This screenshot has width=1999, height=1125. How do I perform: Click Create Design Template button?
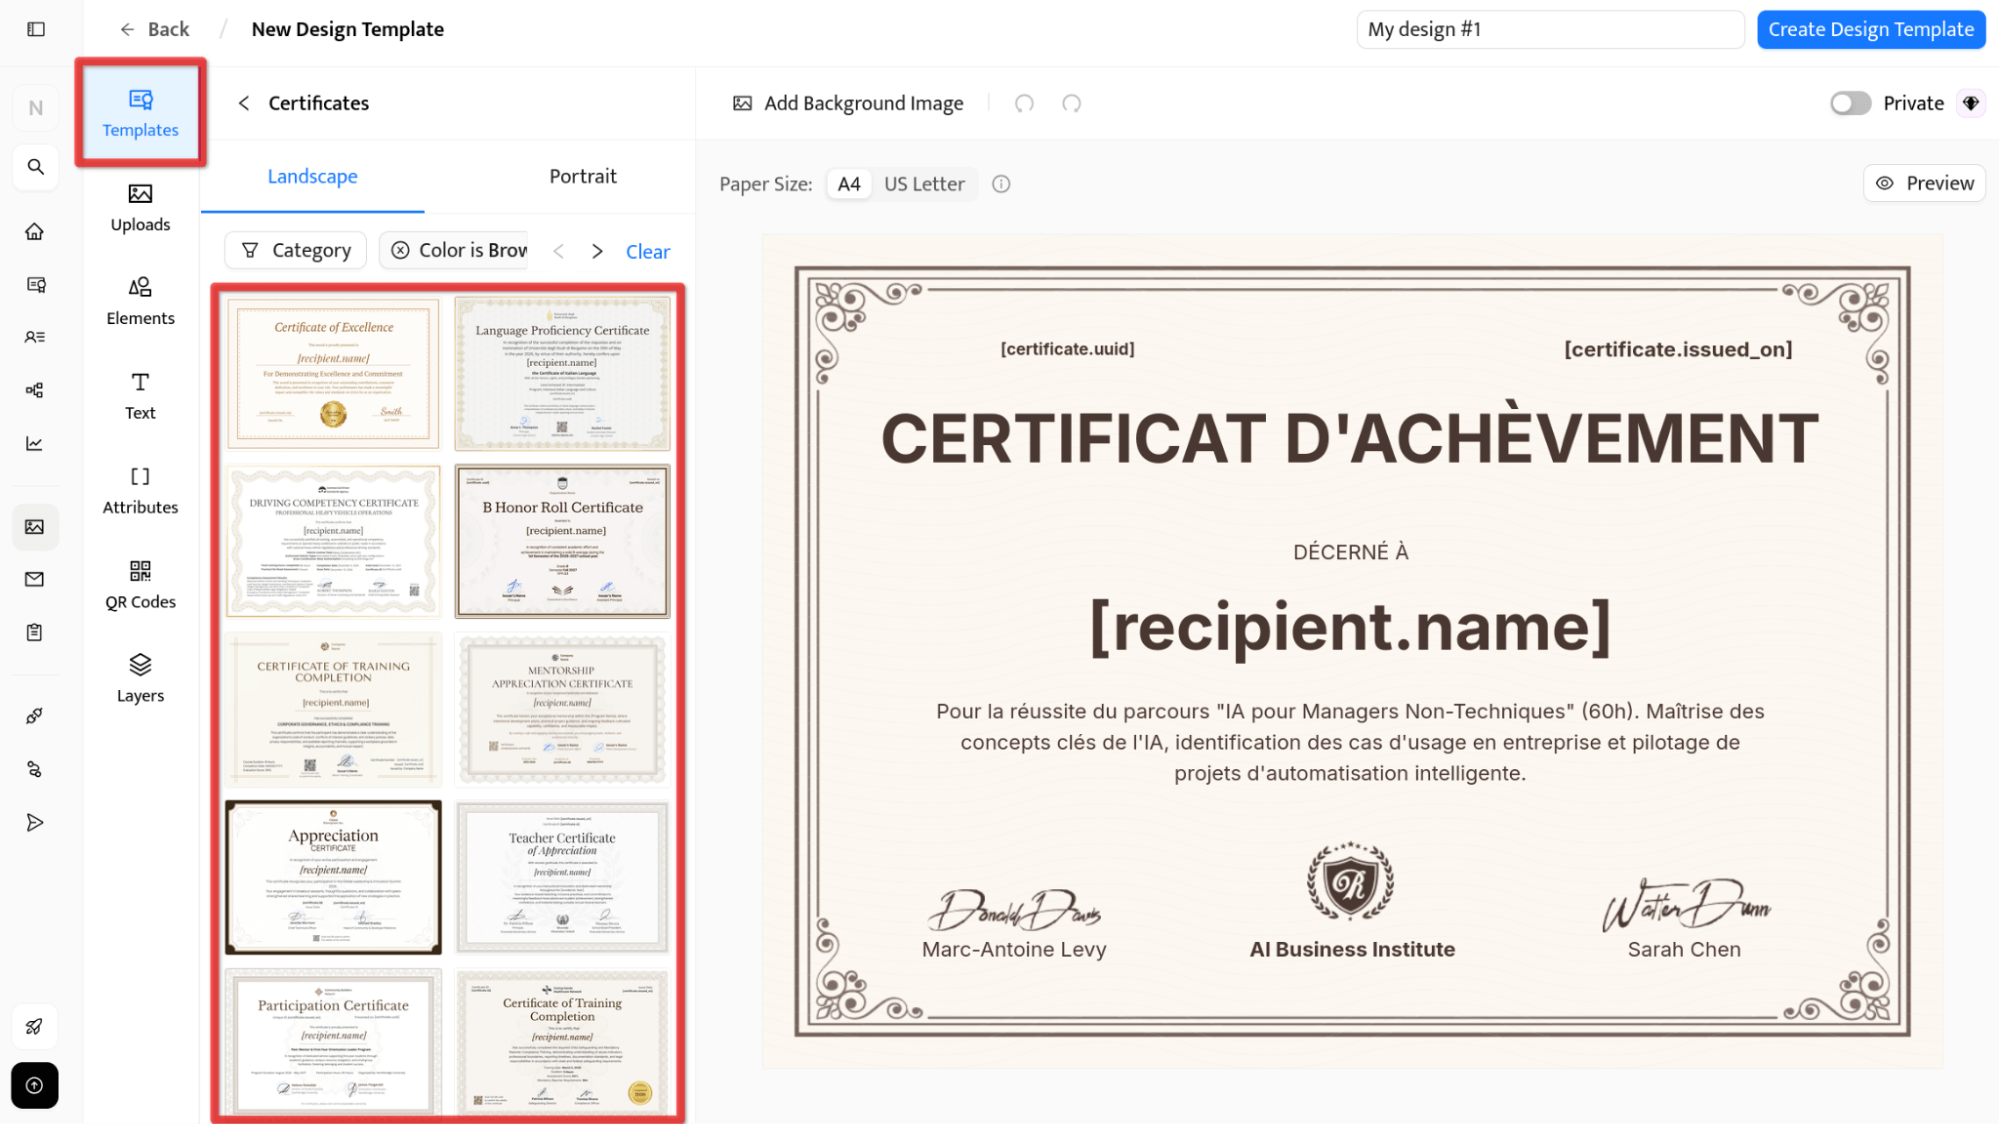[1870, 29]
